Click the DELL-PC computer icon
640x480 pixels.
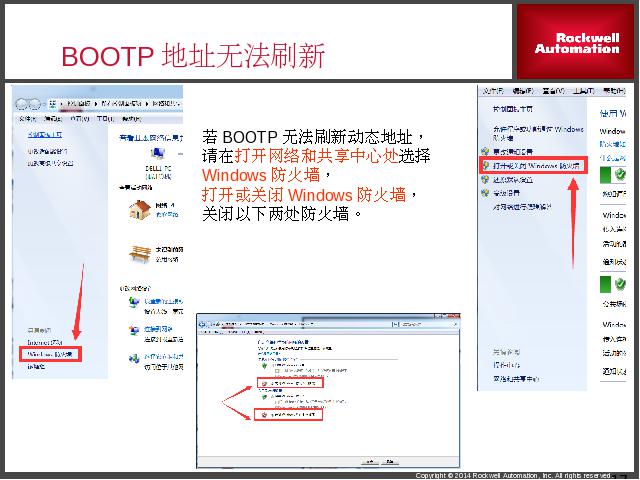(x=158, y=154)
